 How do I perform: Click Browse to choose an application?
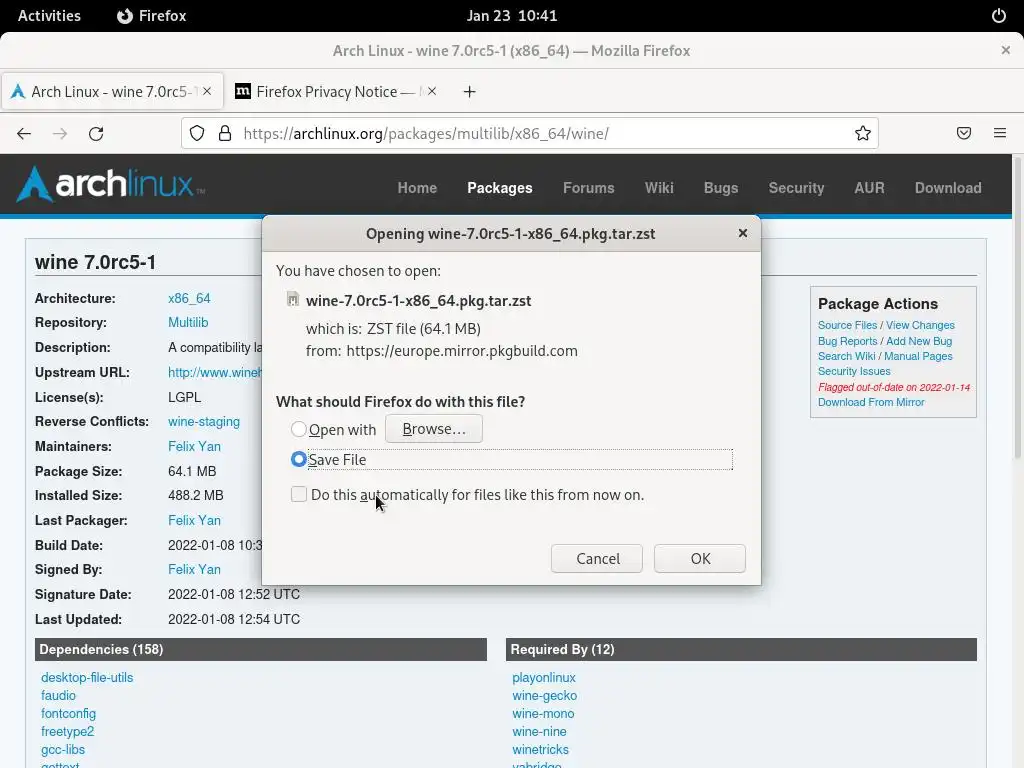point(434,429)
